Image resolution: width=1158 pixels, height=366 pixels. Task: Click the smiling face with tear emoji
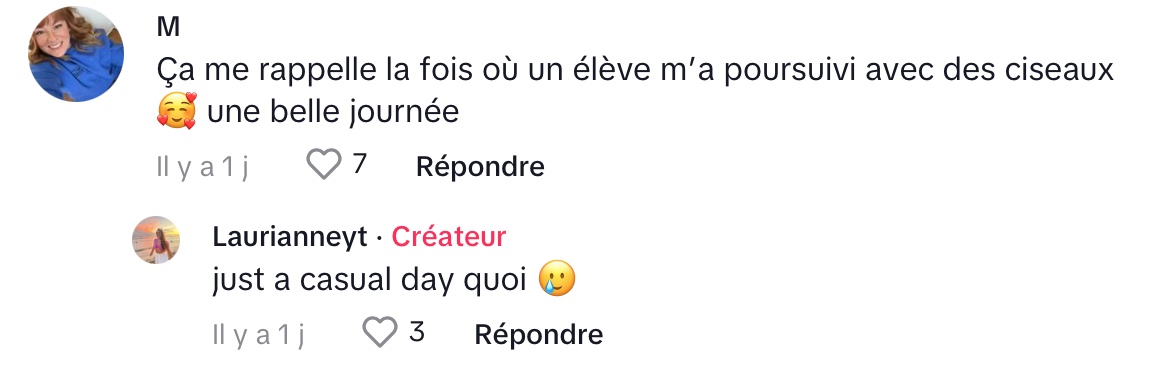click(x=556, y=280)
